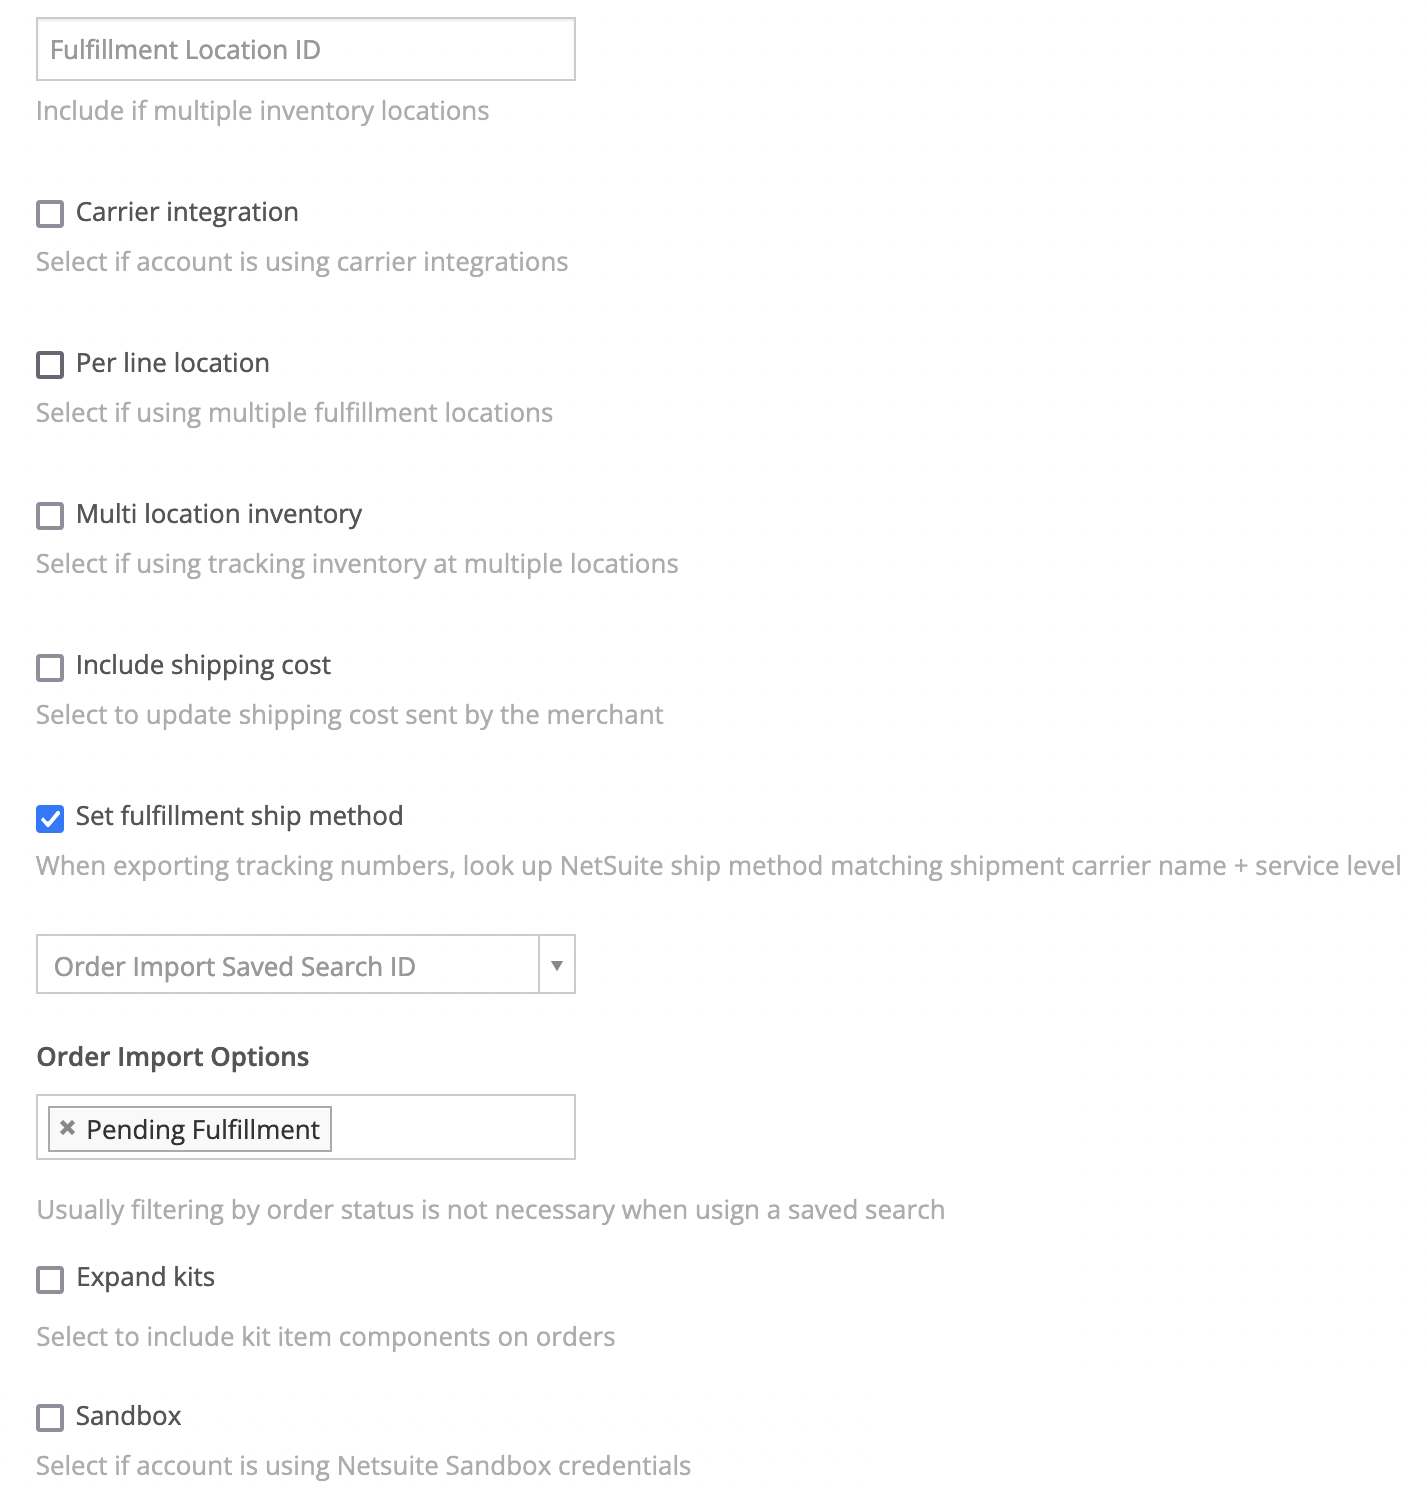Turn on Multi location inventory
Image resolution: width=1427 pixels, height=1501 pixels.
coord(50,516)
